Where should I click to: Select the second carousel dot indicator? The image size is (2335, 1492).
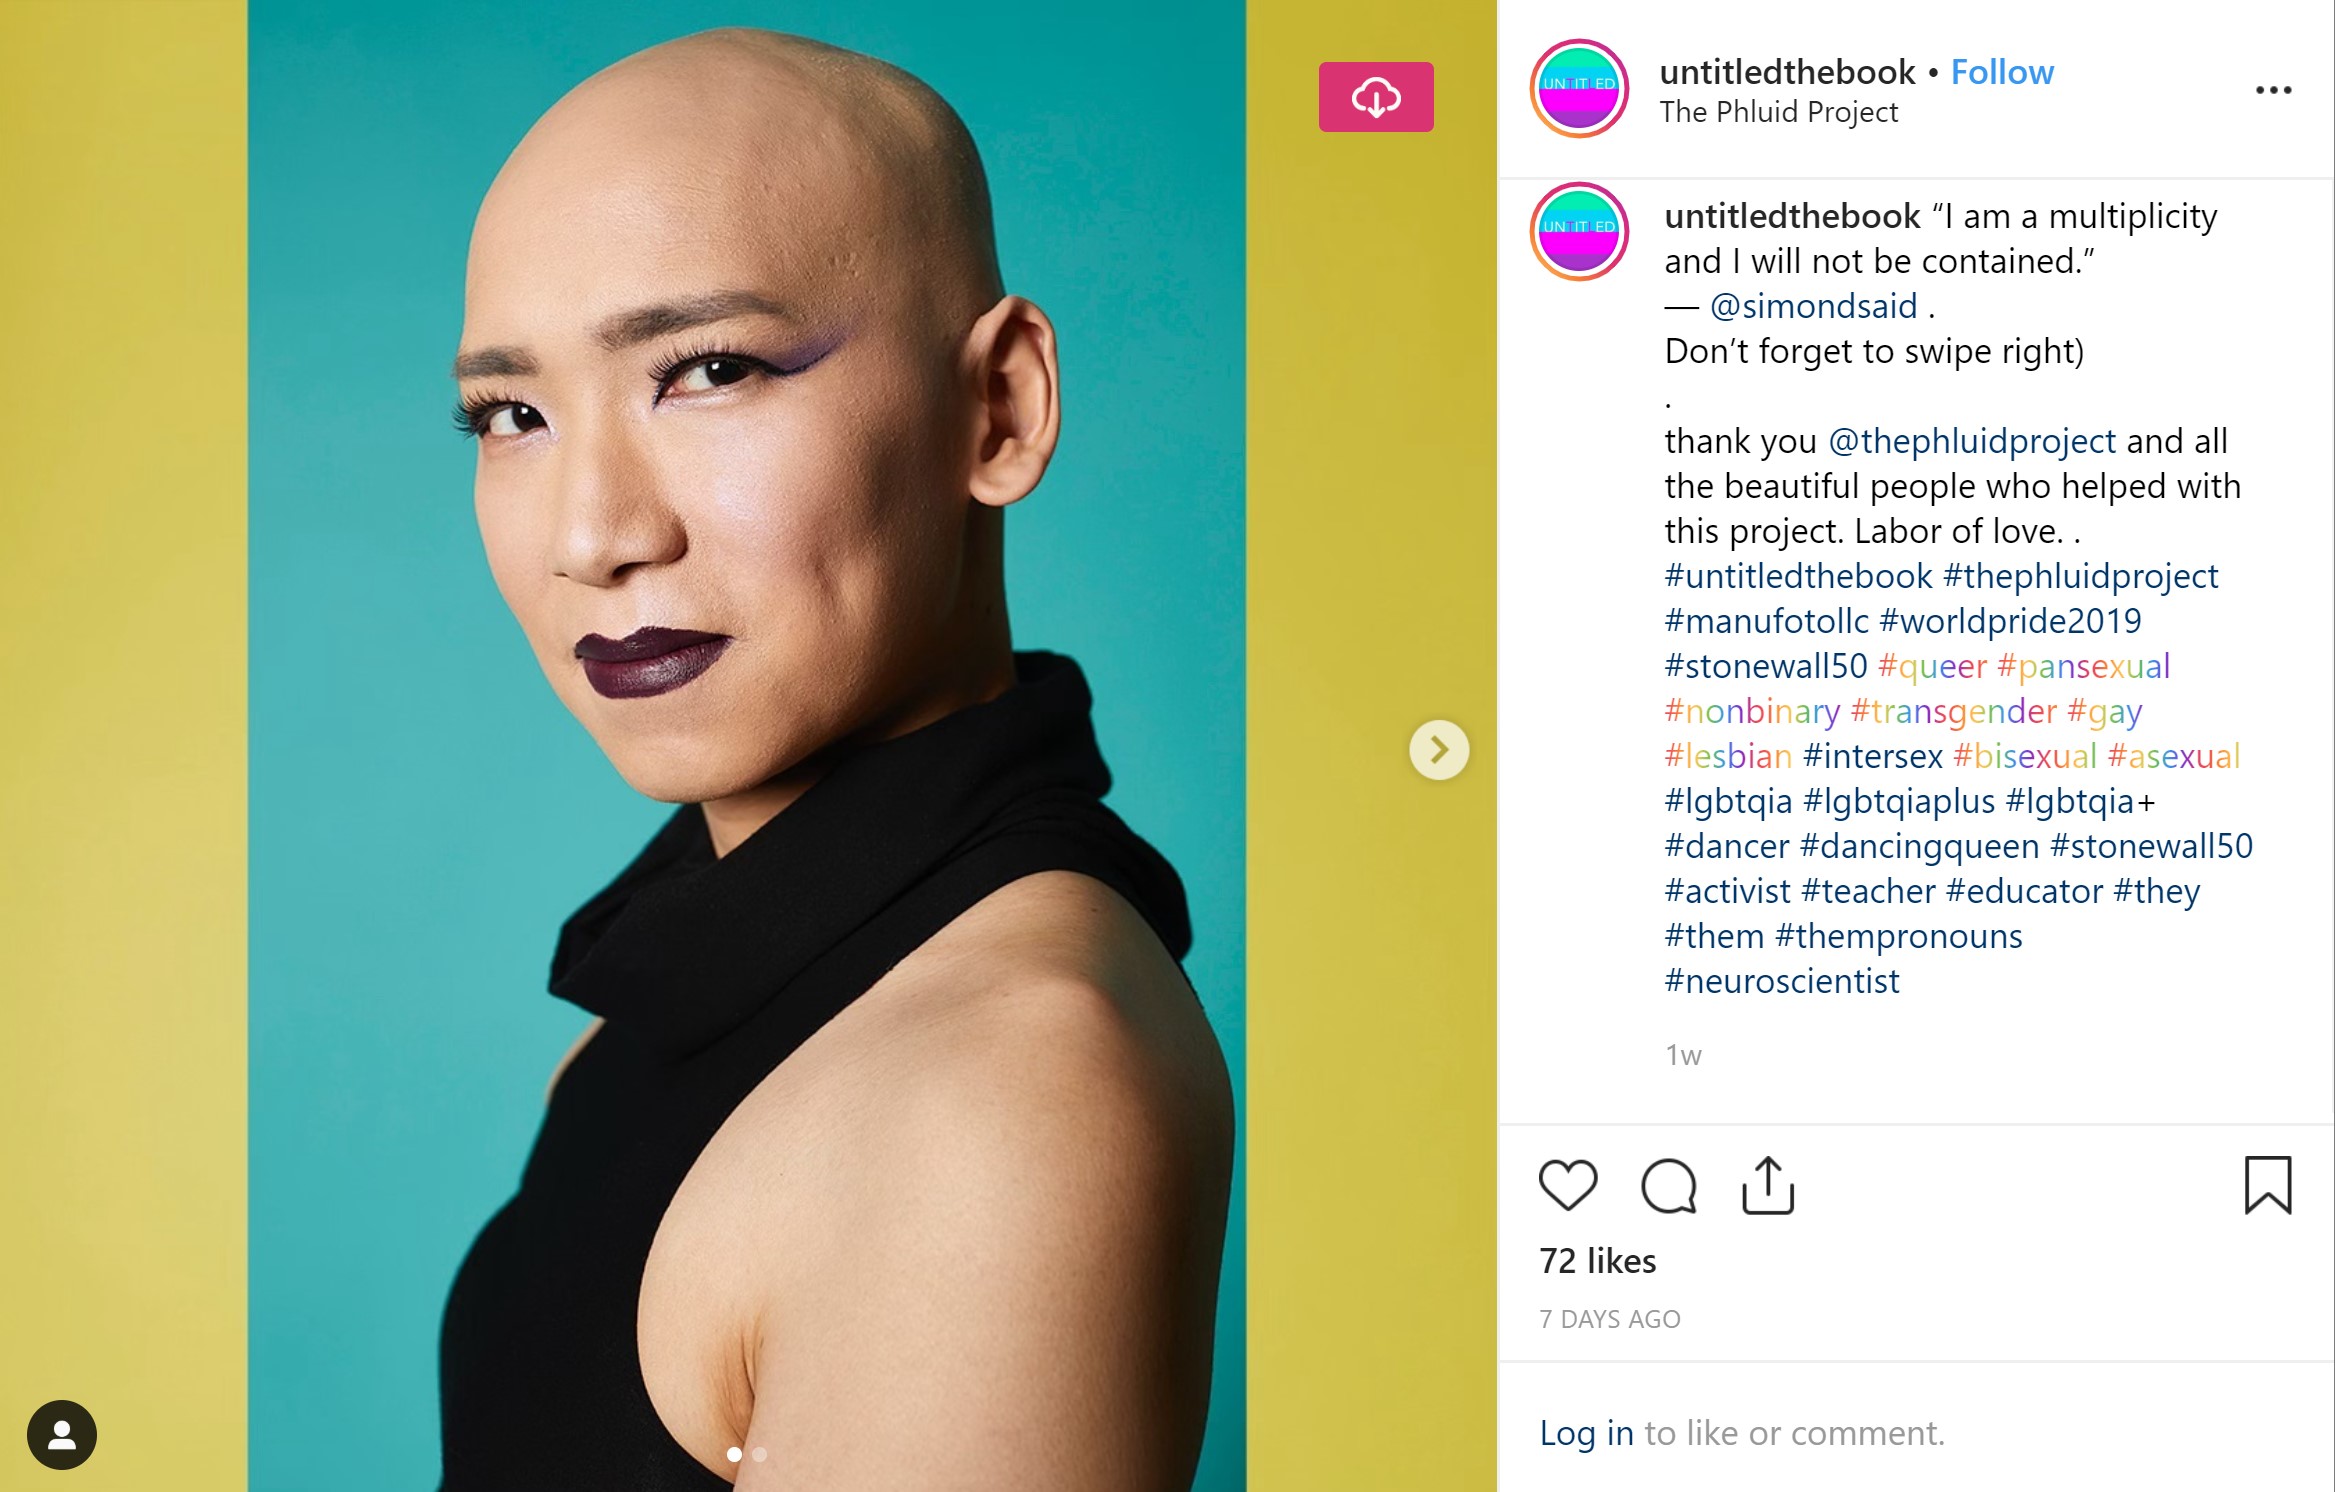click(760, 1454)
